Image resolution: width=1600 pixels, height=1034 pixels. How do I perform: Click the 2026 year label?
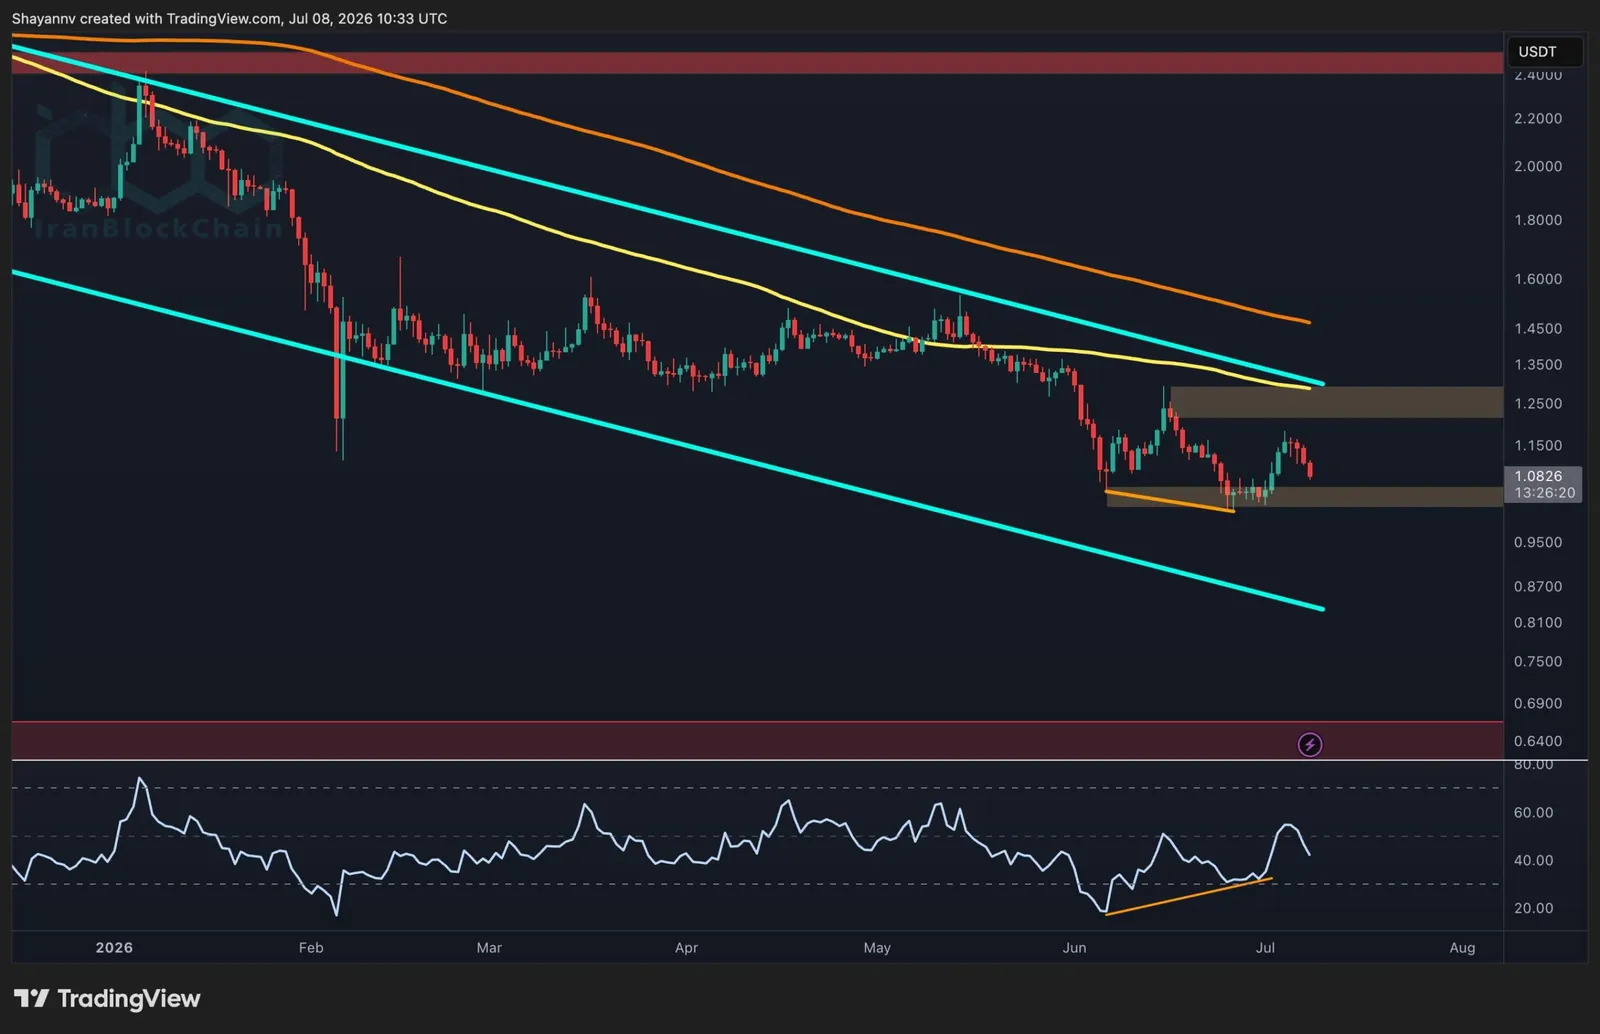(114, 947)
